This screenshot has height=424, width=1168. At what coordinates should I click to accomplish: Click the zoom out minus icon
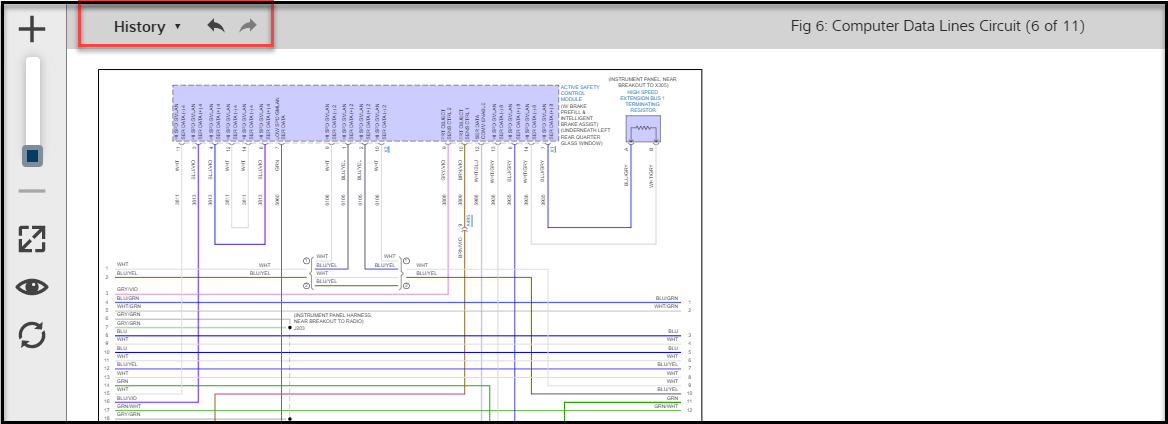(x=32, y=191)
